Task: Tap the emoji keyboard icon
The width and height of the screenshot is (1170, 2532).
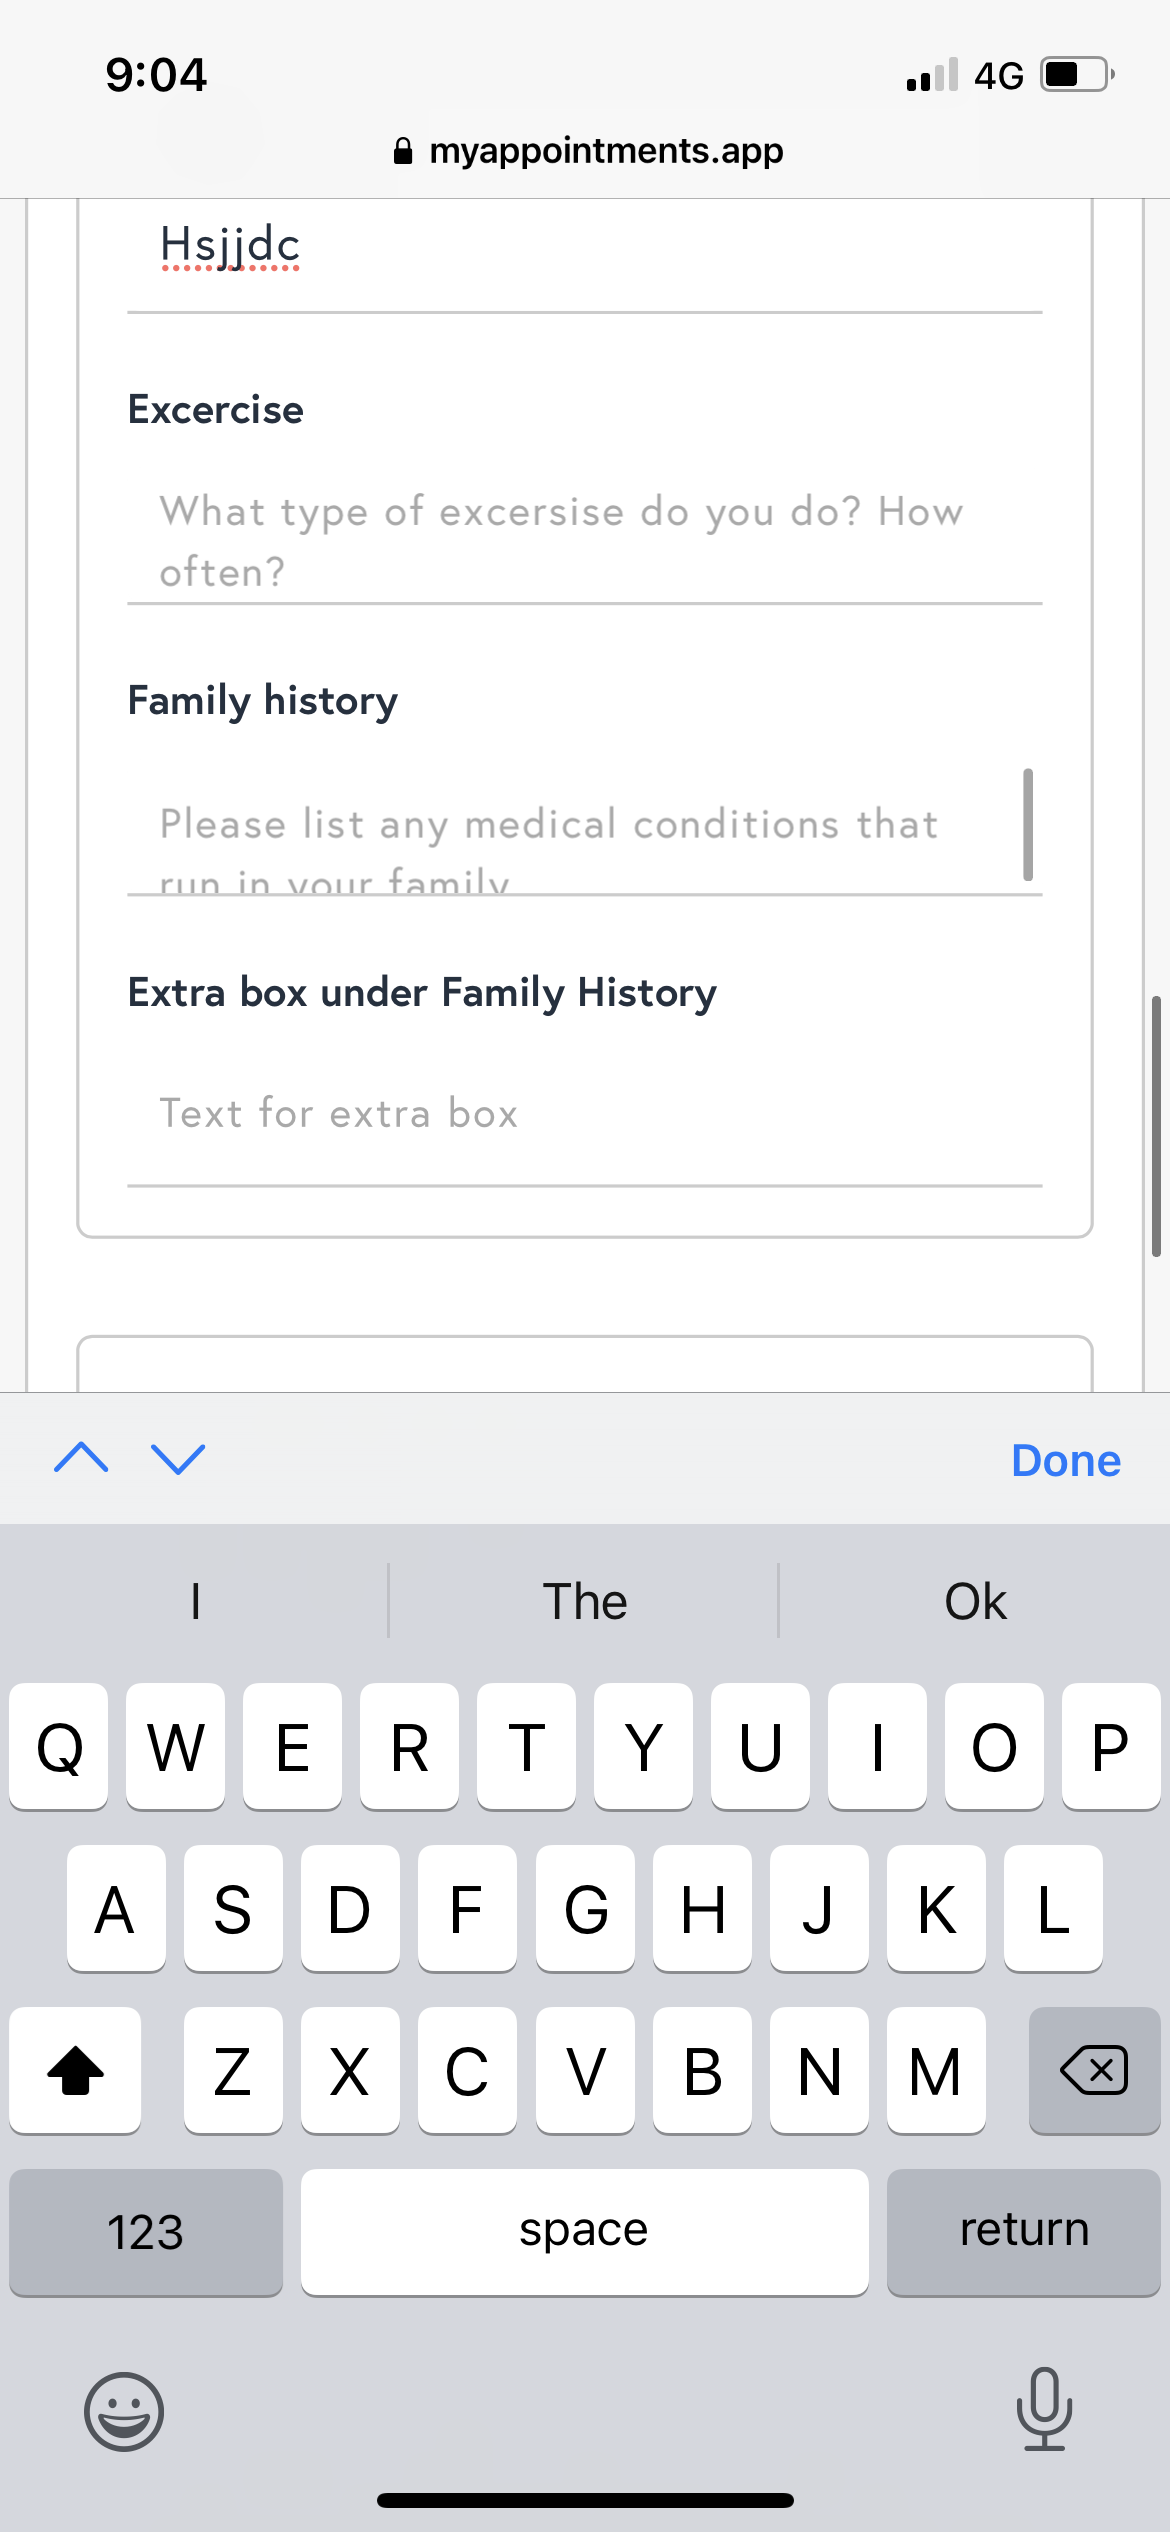Action: coord(124,2411)
